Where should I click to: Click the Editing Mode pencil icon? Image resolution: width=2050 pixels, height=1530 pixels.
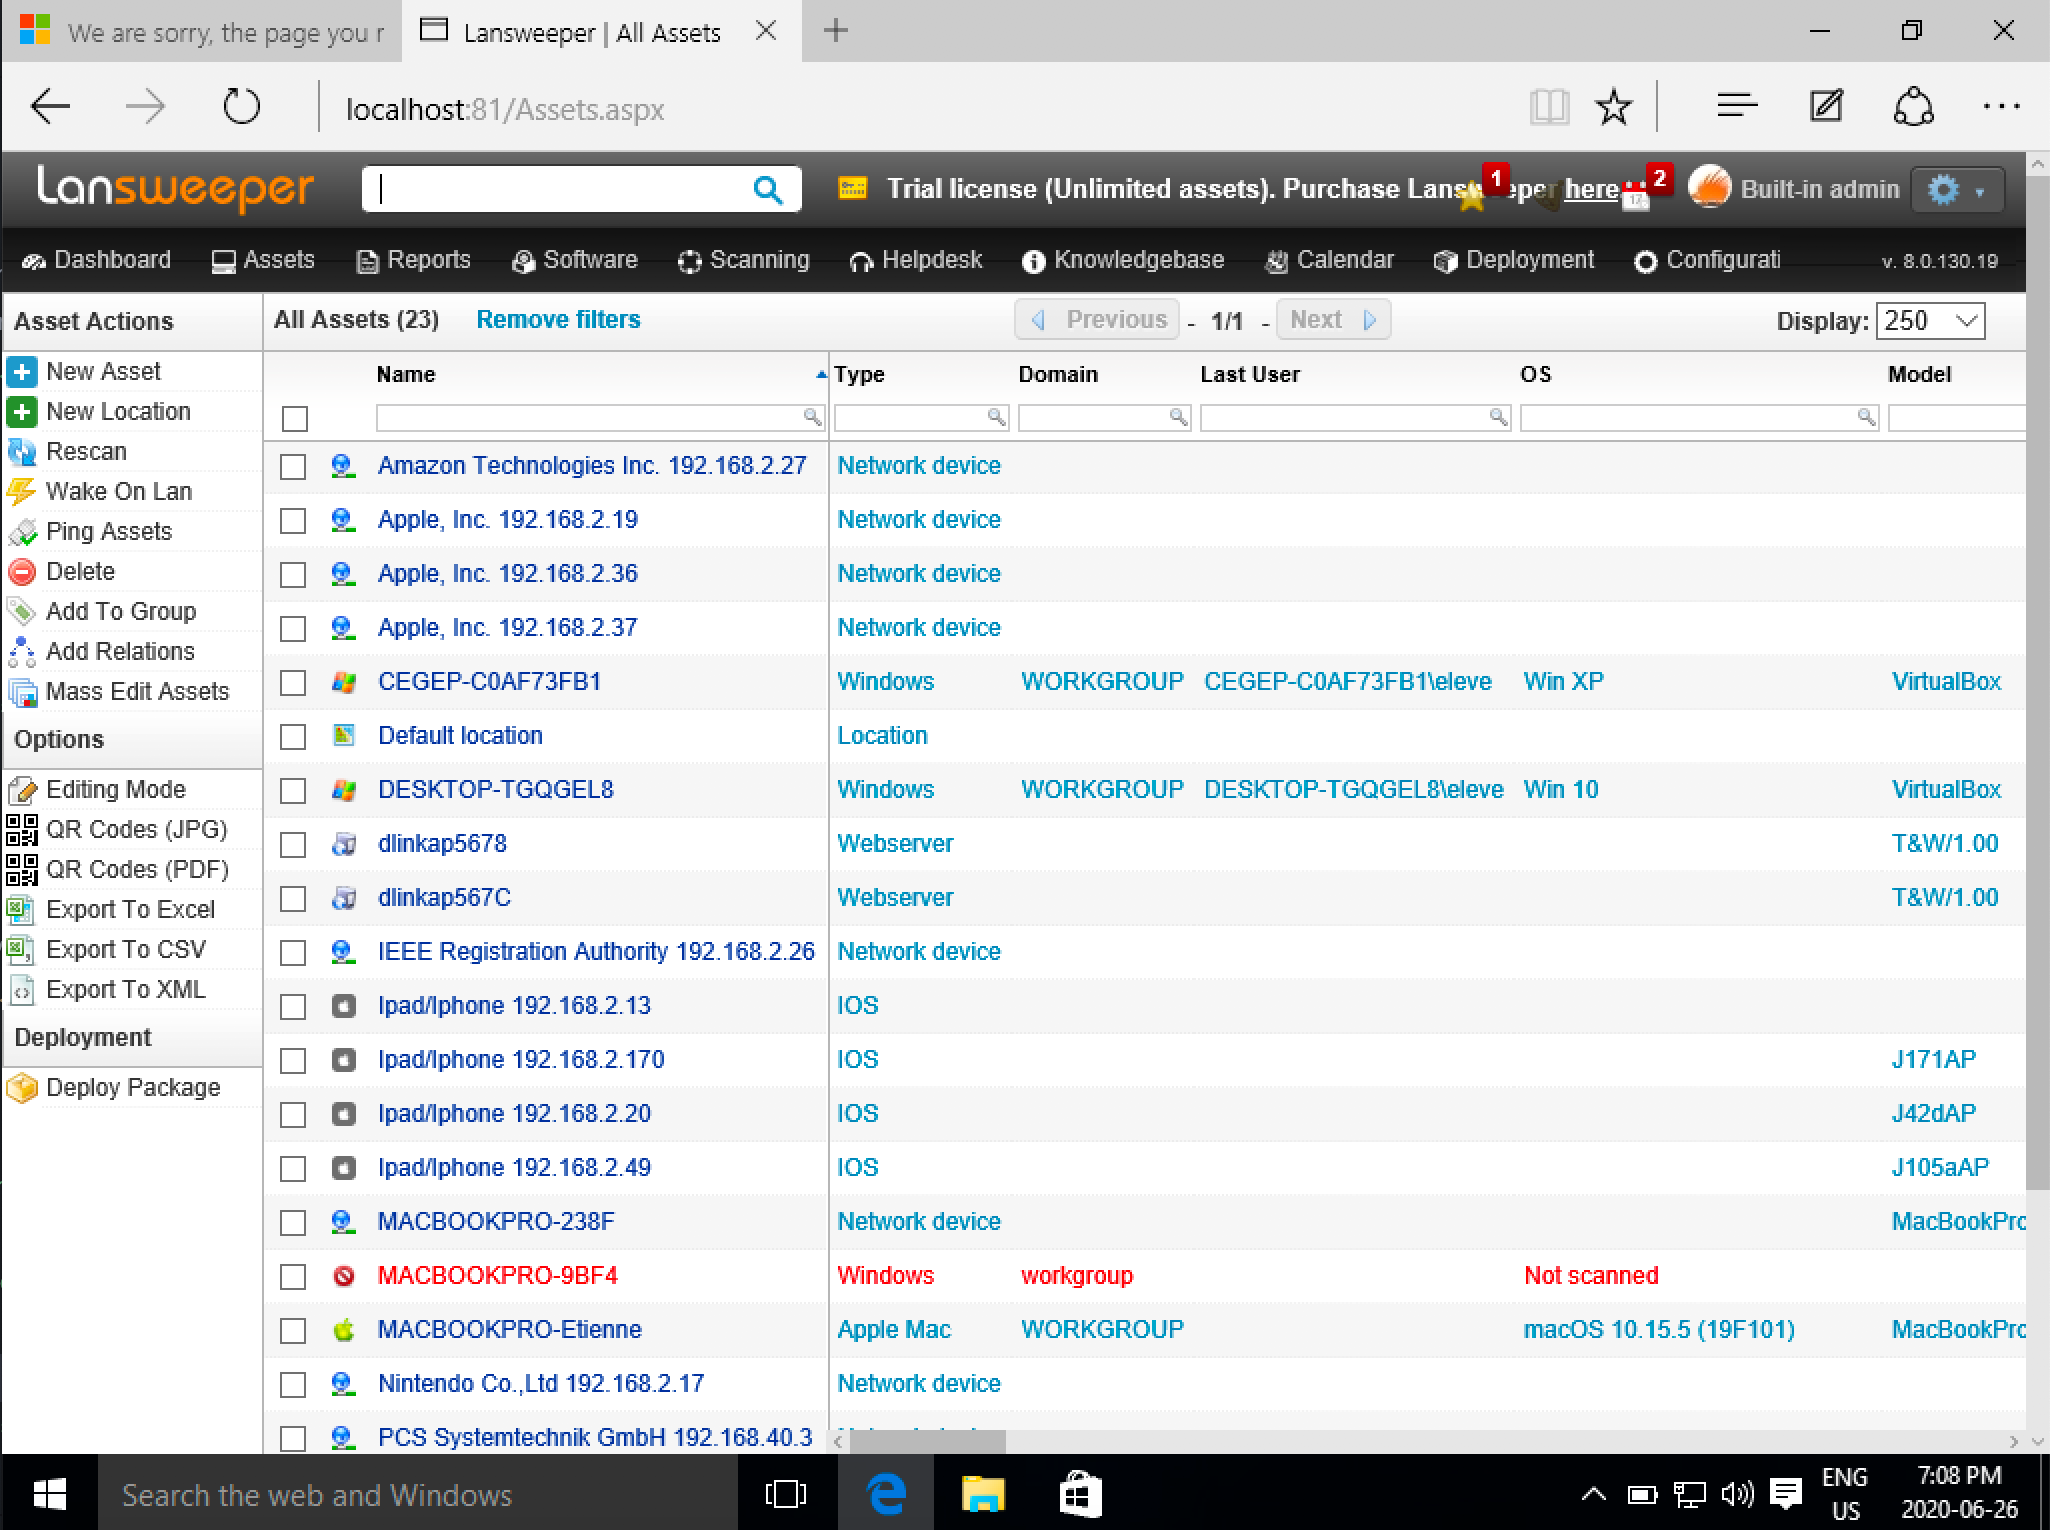tap(22, 790)
